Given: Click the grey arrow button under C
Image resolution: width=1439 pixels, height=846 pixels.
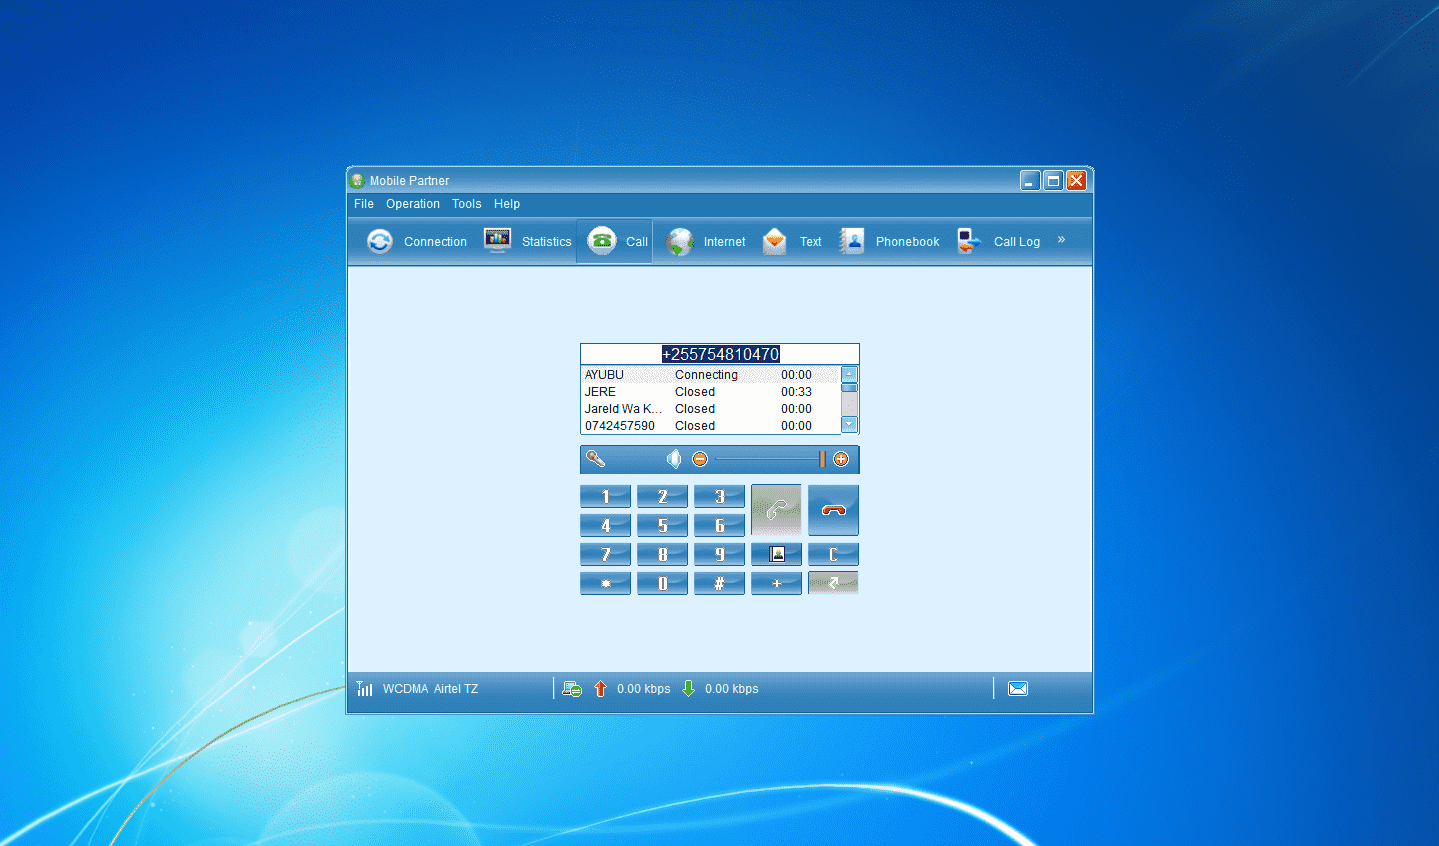Looking at the screenshot, I should click(833, 583).
